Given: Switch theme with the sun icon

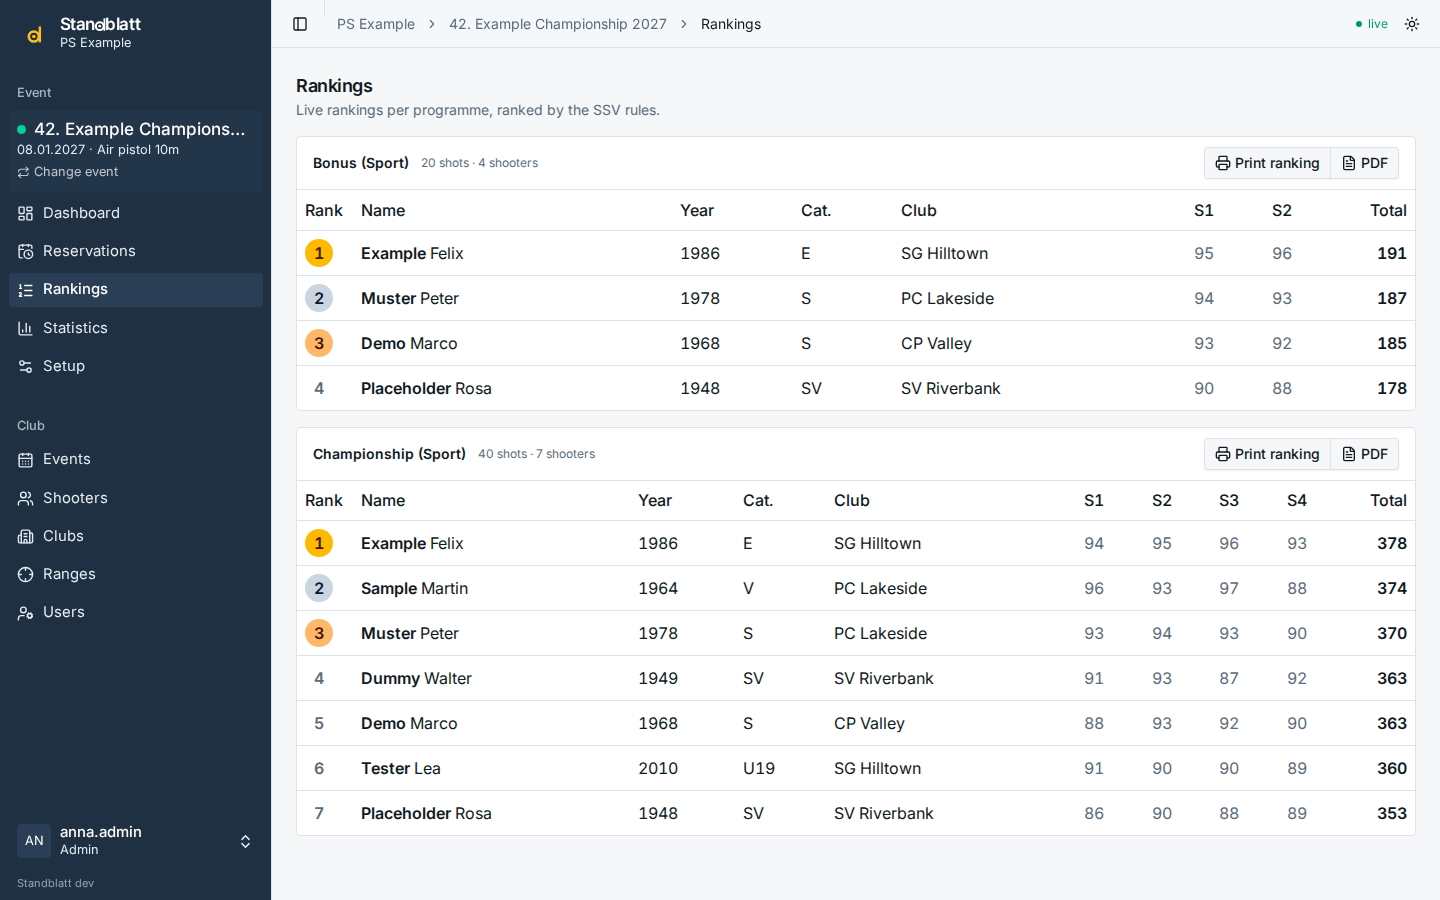Looking at the screenshot, I should pyautogui.click(x=1412, y=24).
